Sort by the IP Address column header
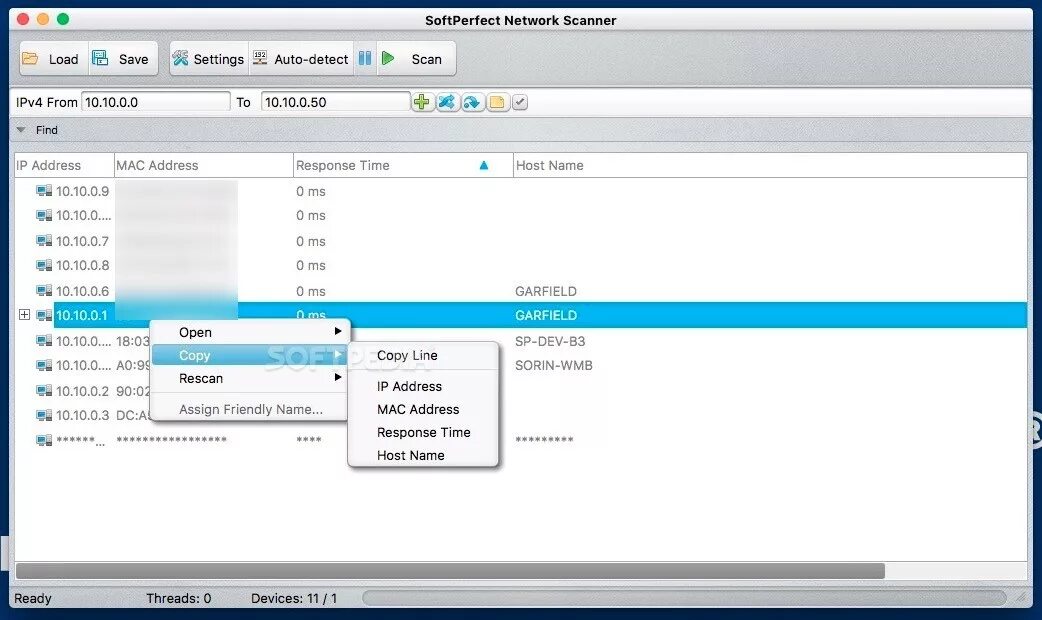Screen dimensions: 1042x620 tap(64, 165)
